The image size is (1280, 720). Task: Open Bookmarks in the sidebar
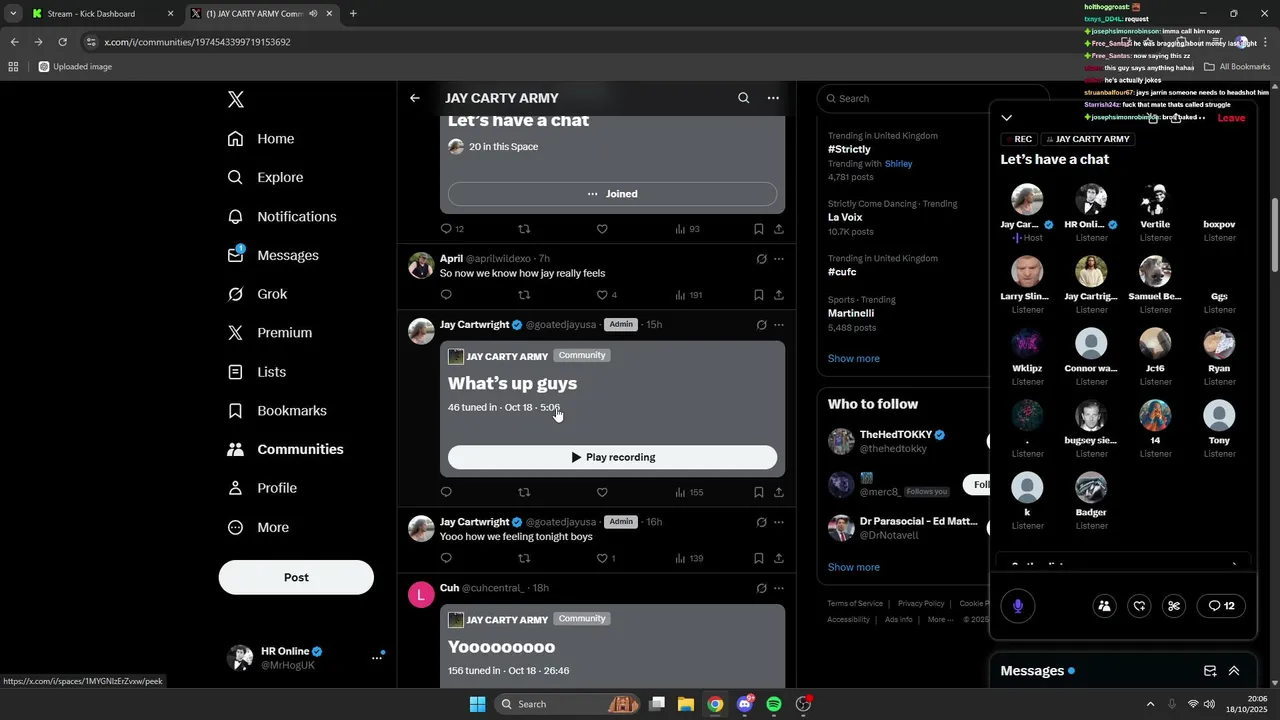[277, 410]
